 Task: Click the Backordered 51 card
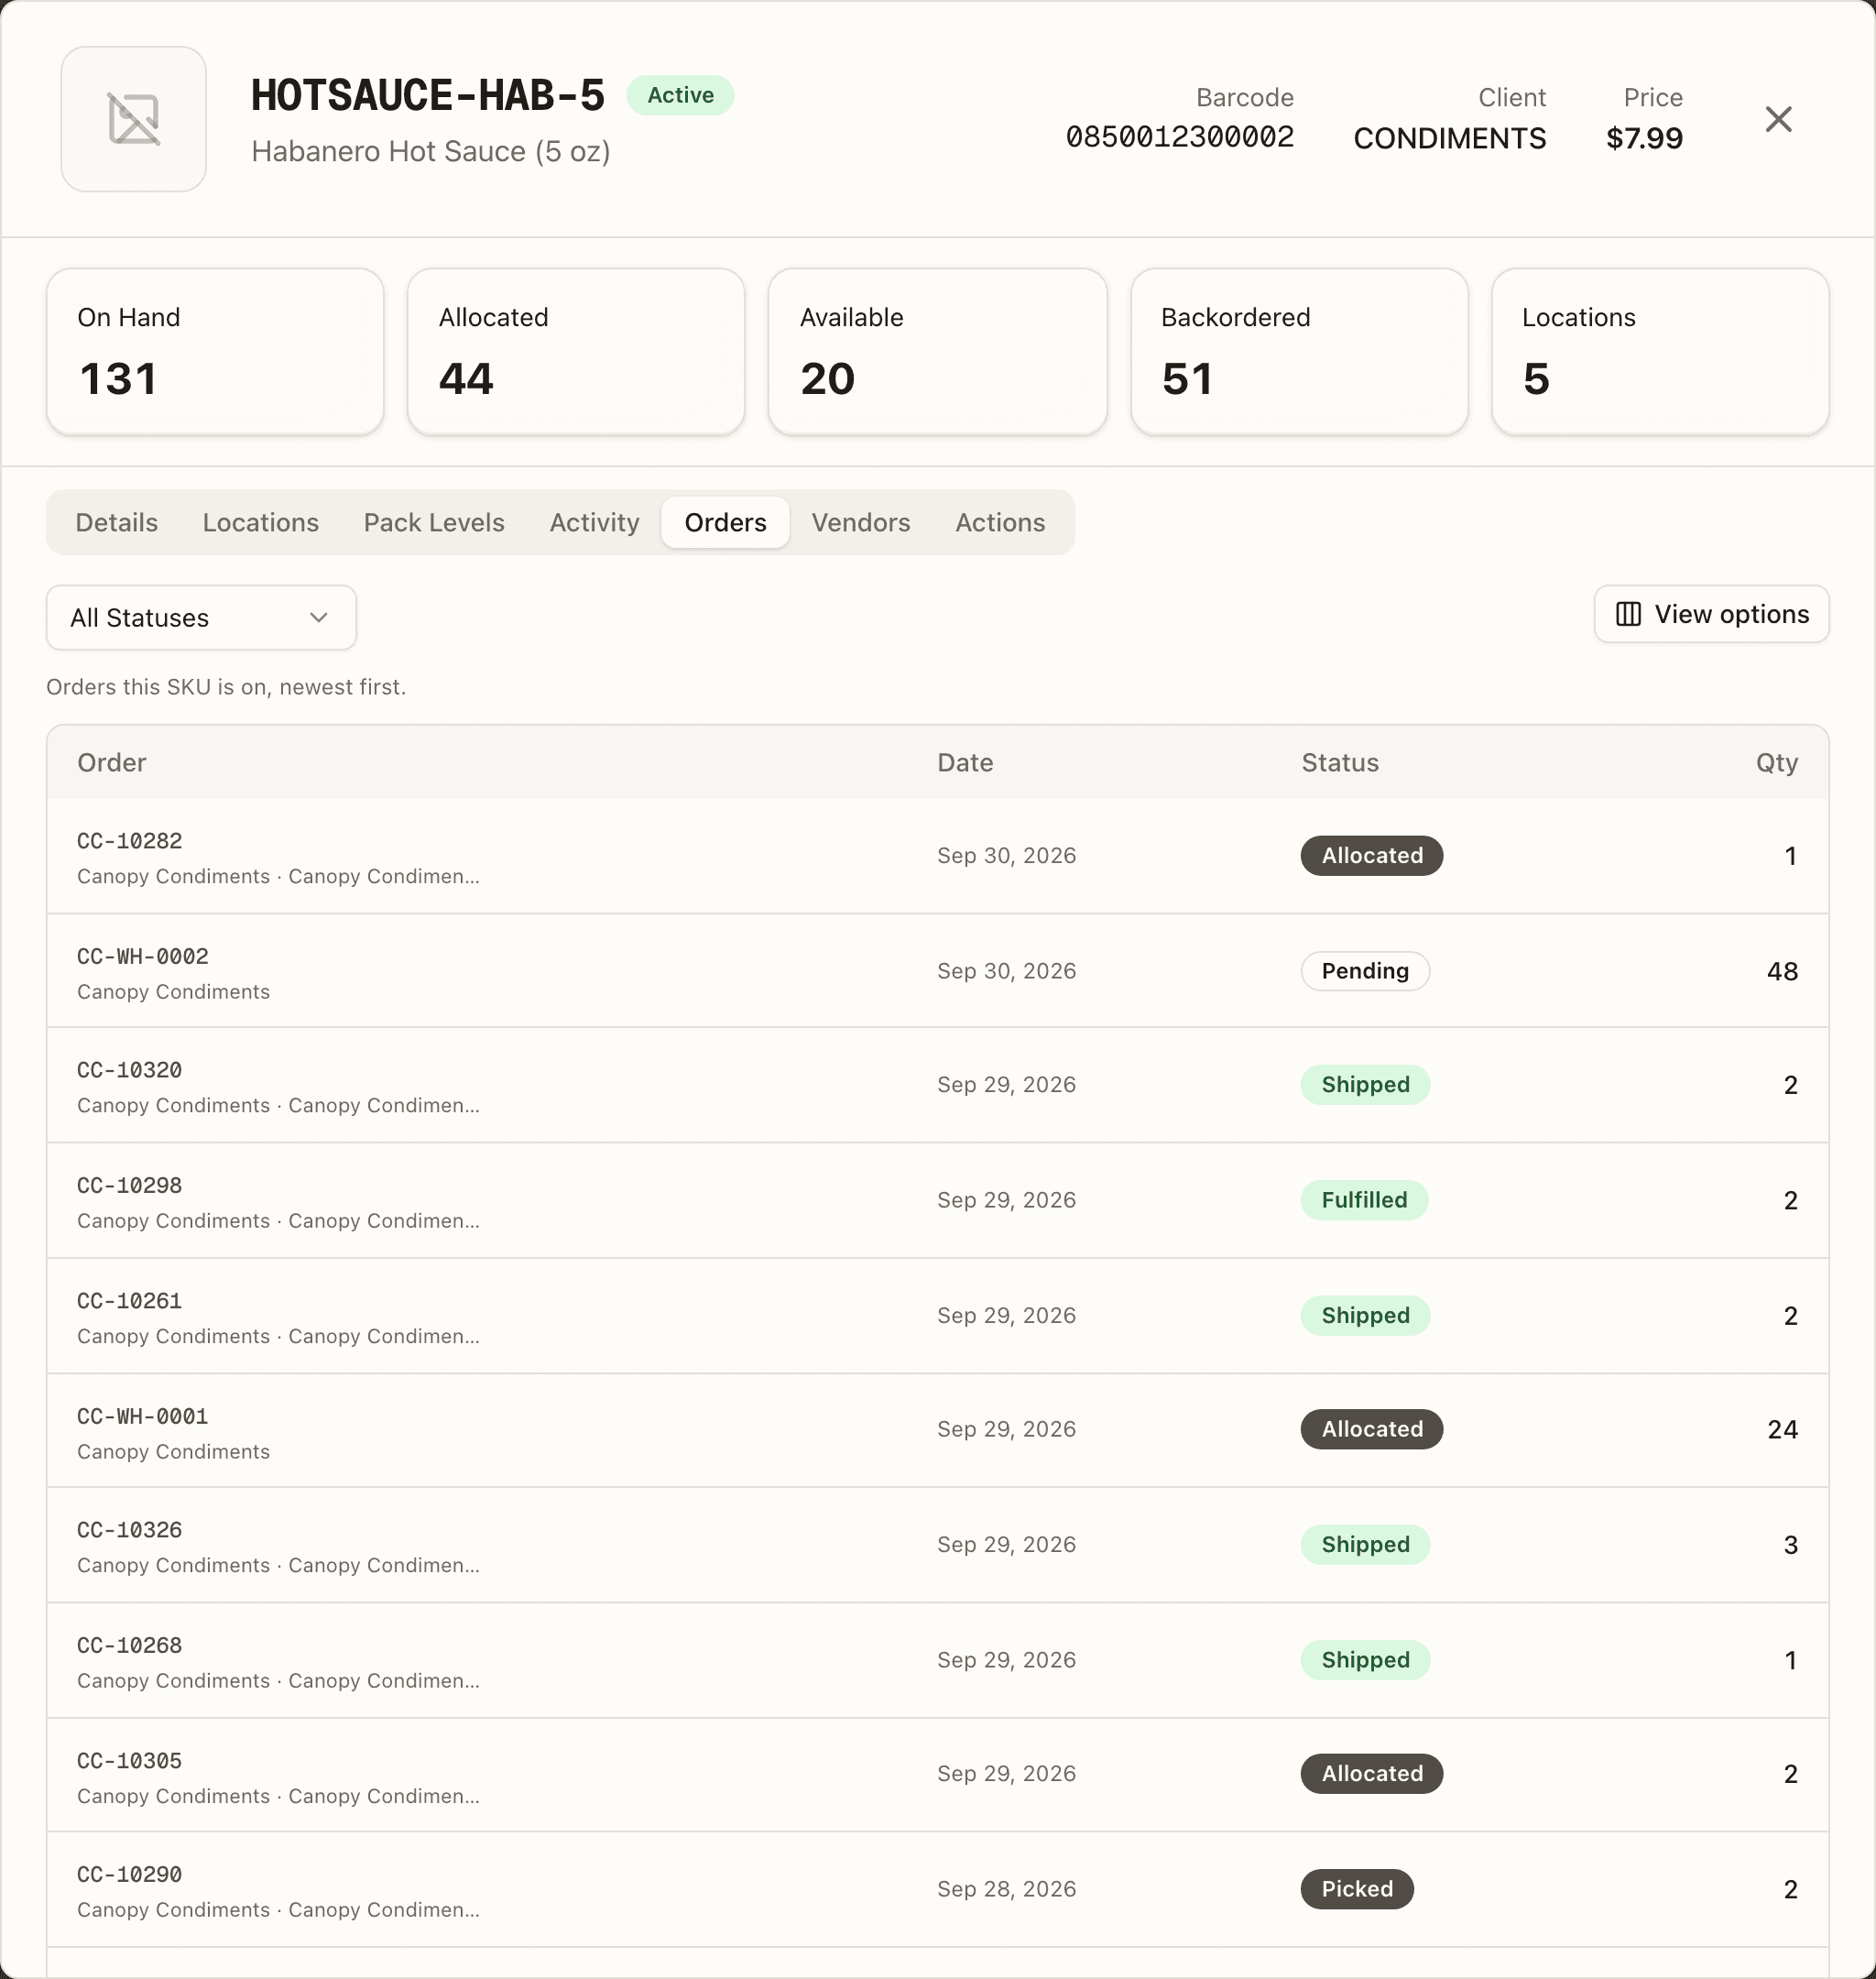click(1299, 351)
